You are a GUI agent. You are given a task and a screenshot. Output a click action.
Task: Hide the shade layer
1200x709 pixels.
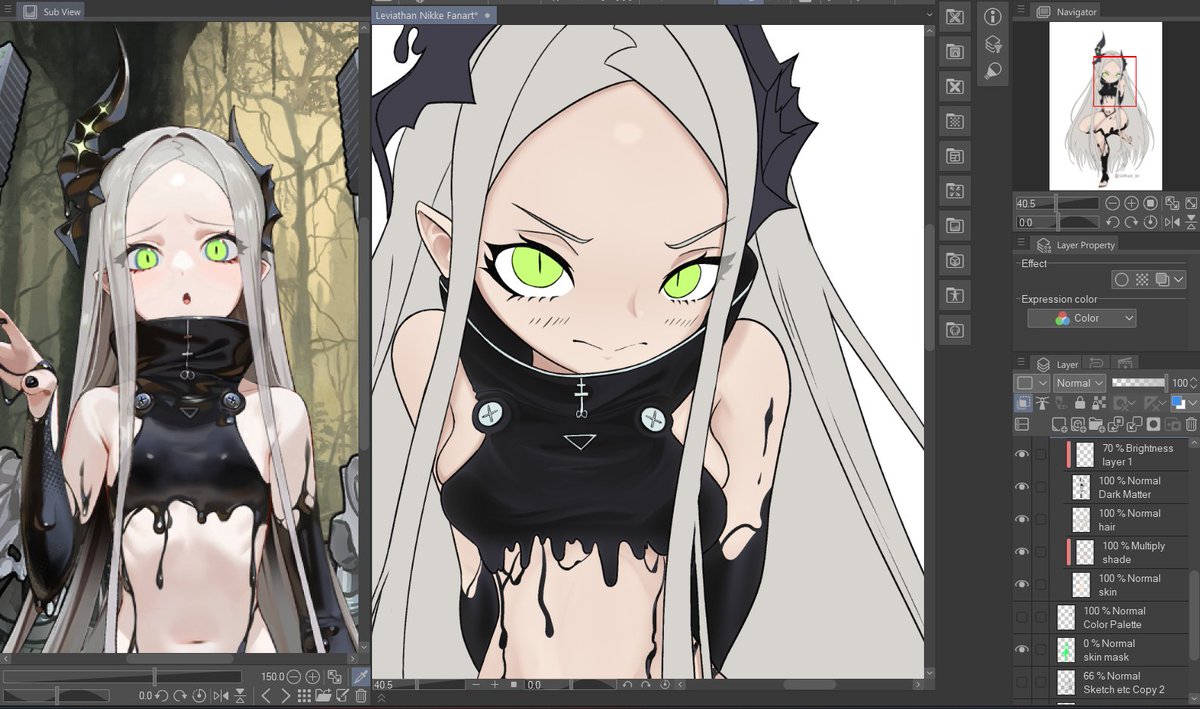(x=1022, y=552)
